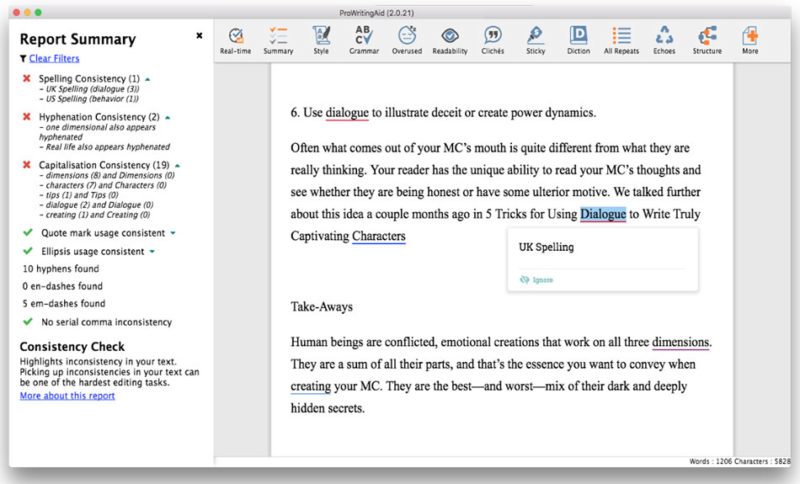Open the Sticky sentences report
The height and width of the screenshot is (484, 800).
tap(535, 39)
